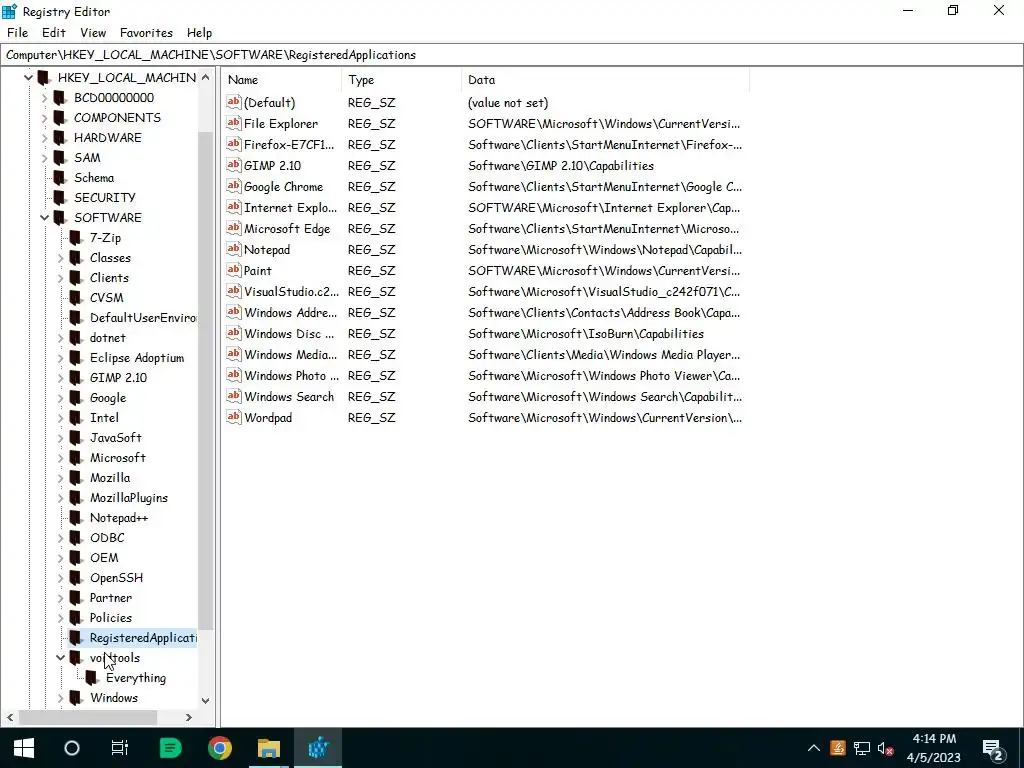Open the File menu
The width and height of the screenshot is (1024, 768).
click(x=17, y=33)
